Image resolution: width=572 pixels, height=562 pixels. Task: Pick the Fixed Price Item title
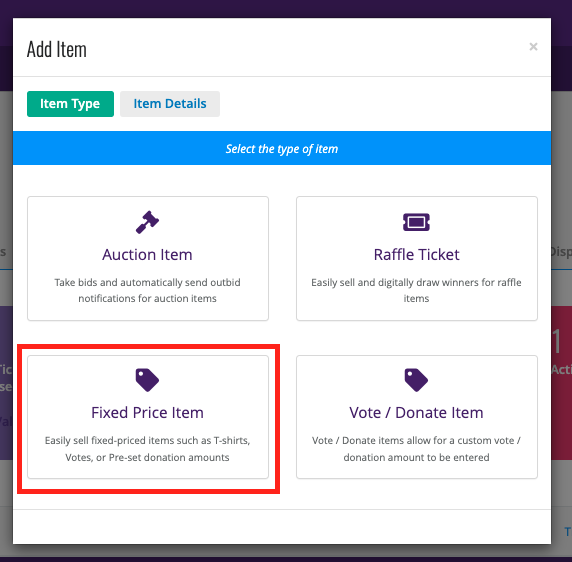tap(147, 412)
